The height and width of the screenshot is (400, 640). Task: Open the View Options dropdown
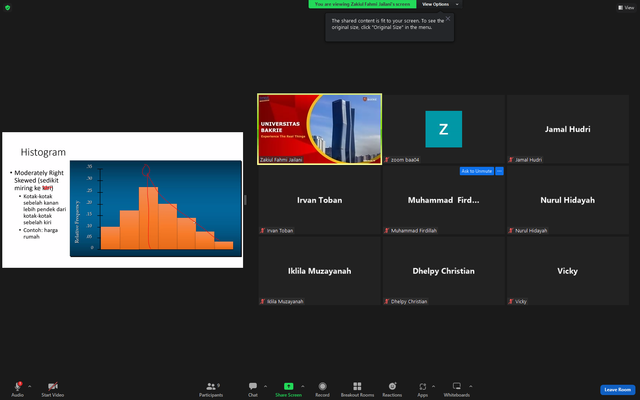[440, 4]
